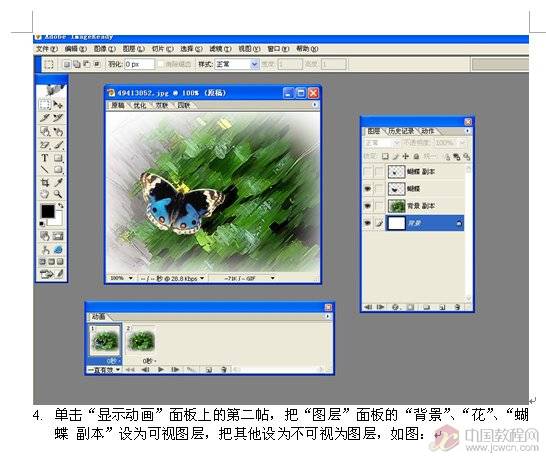The height and width of the screenshot is (458, 546).
Task: Delete frame with Animation panel trash icon
Action: [x=224, y=370]
